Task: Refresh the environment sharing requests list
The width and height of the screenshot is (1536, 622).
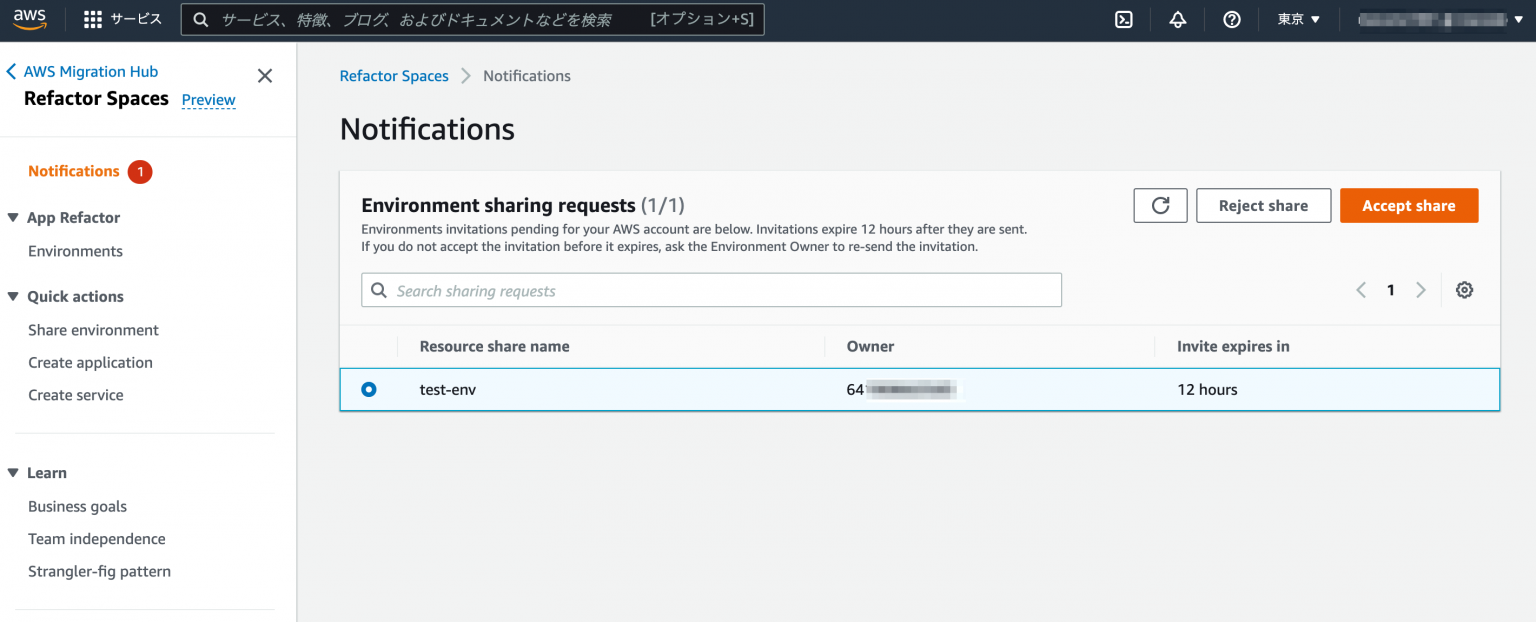Action: [x=1160, y=205]
